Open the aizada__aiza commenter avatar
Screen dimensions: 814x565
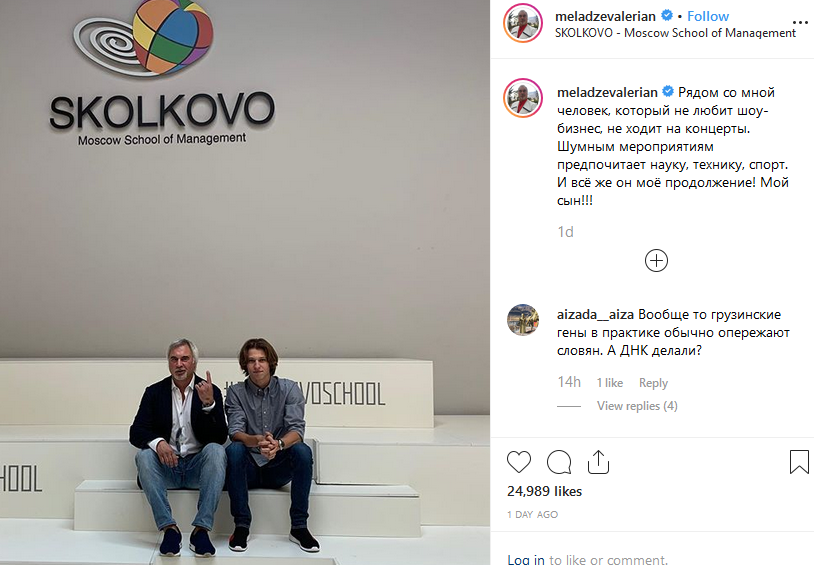[523, 320]
